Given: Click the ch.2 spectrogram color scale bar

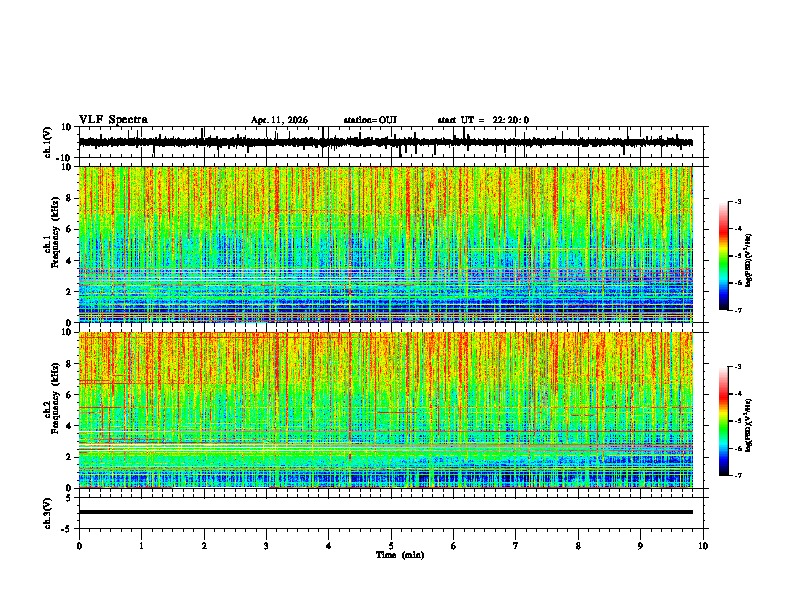Looking at the screenshot, I should [x=723, y=421].
